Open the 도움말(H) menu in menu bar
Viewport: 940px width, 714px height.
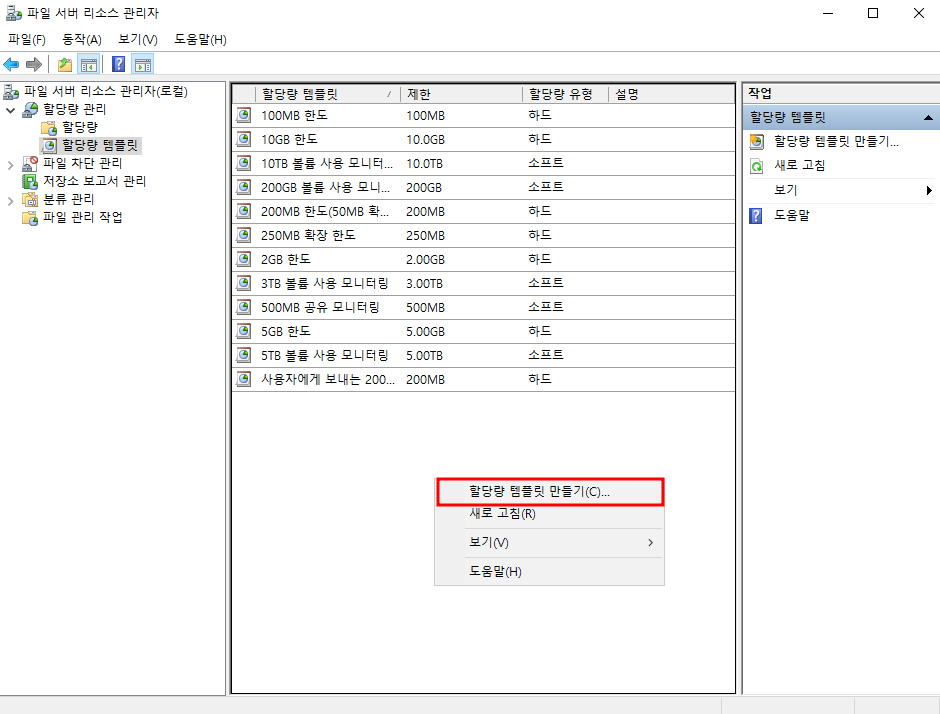[x=200, y=40]
